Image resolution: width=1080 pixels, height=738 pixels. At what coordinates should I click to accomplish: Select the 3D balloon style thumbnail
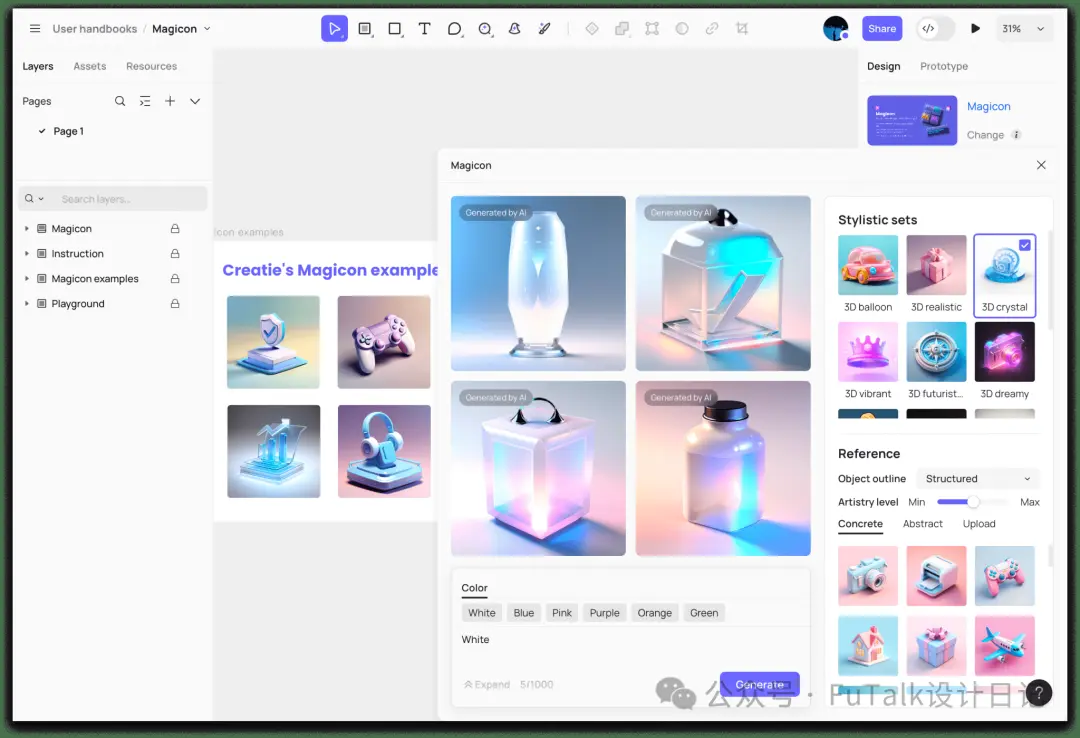868,265
